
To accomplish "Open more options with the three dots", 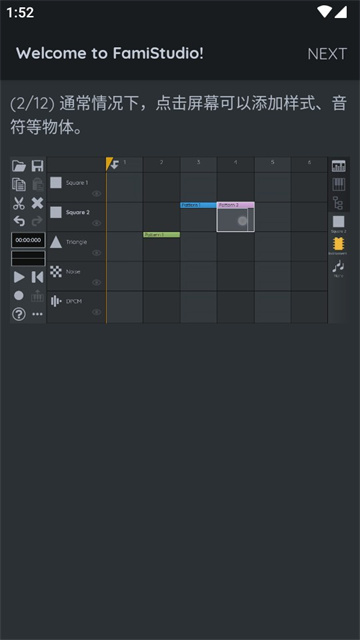I will (38, 314).
